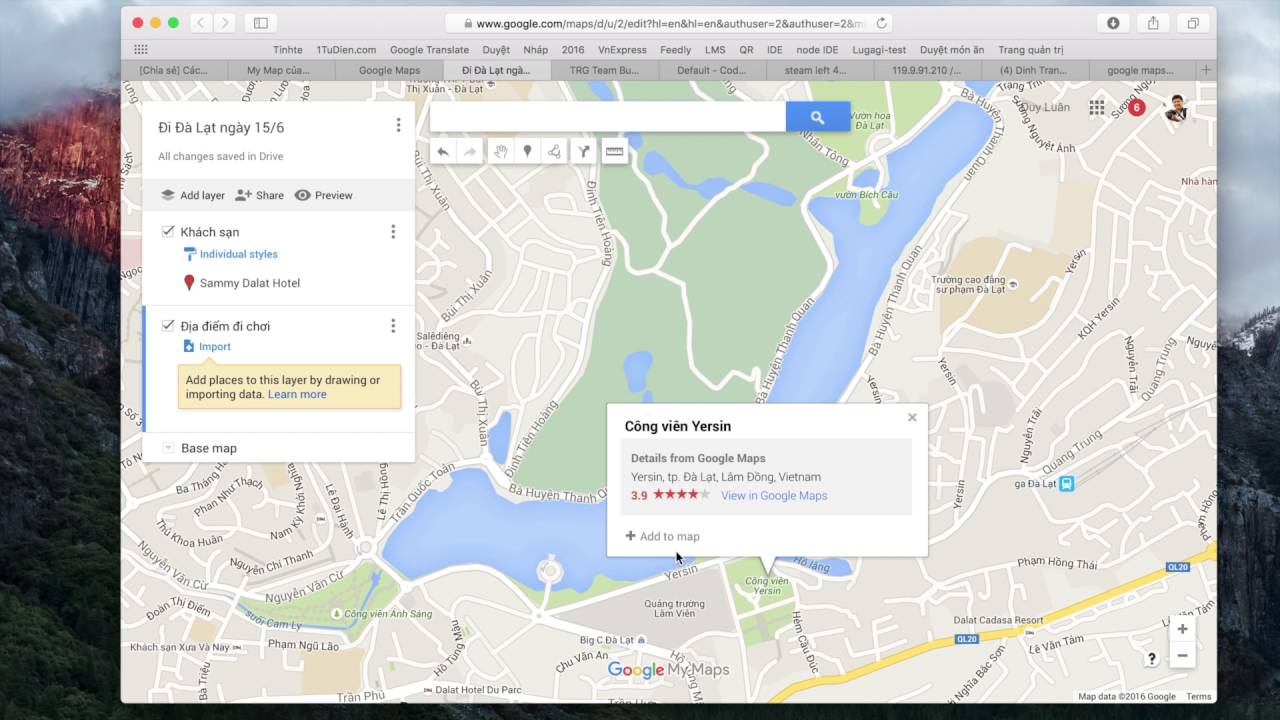Click Add layer
This screenshot has height=720, width=1280.
193,195
